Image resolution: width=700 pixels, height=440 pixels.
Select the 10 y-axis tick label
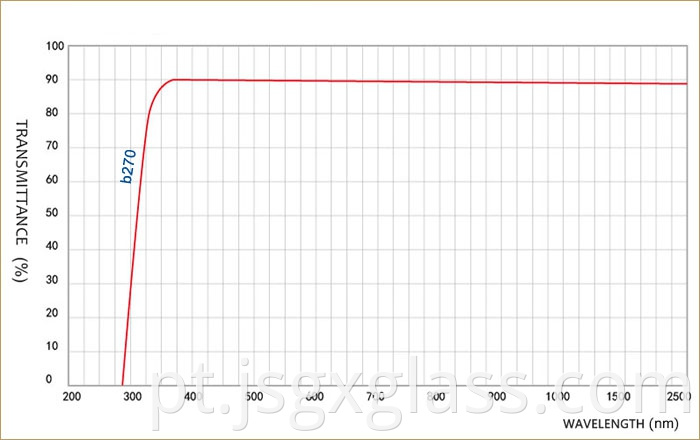56,349
